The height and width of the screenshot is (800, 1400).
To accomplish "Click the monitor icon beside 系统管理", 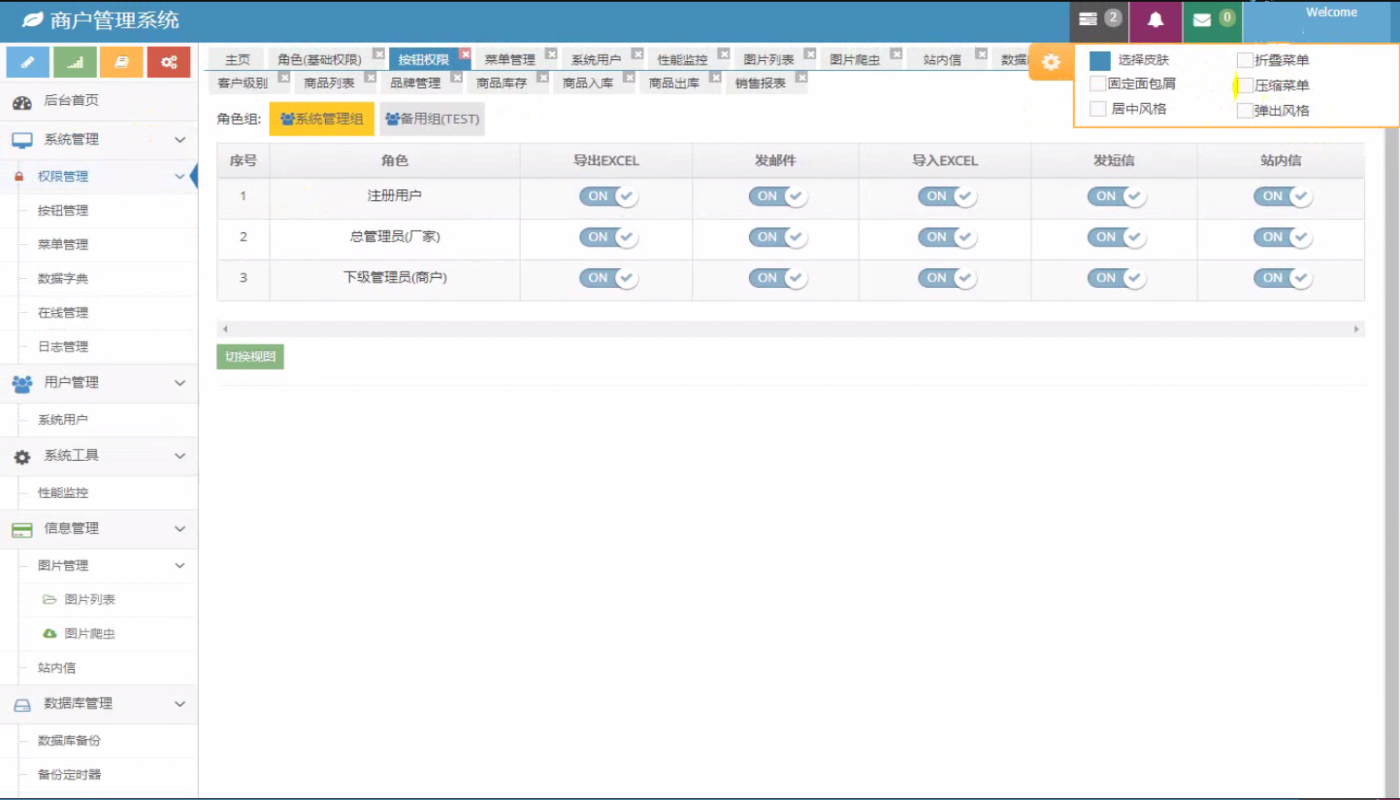I will tap(22, 140).
